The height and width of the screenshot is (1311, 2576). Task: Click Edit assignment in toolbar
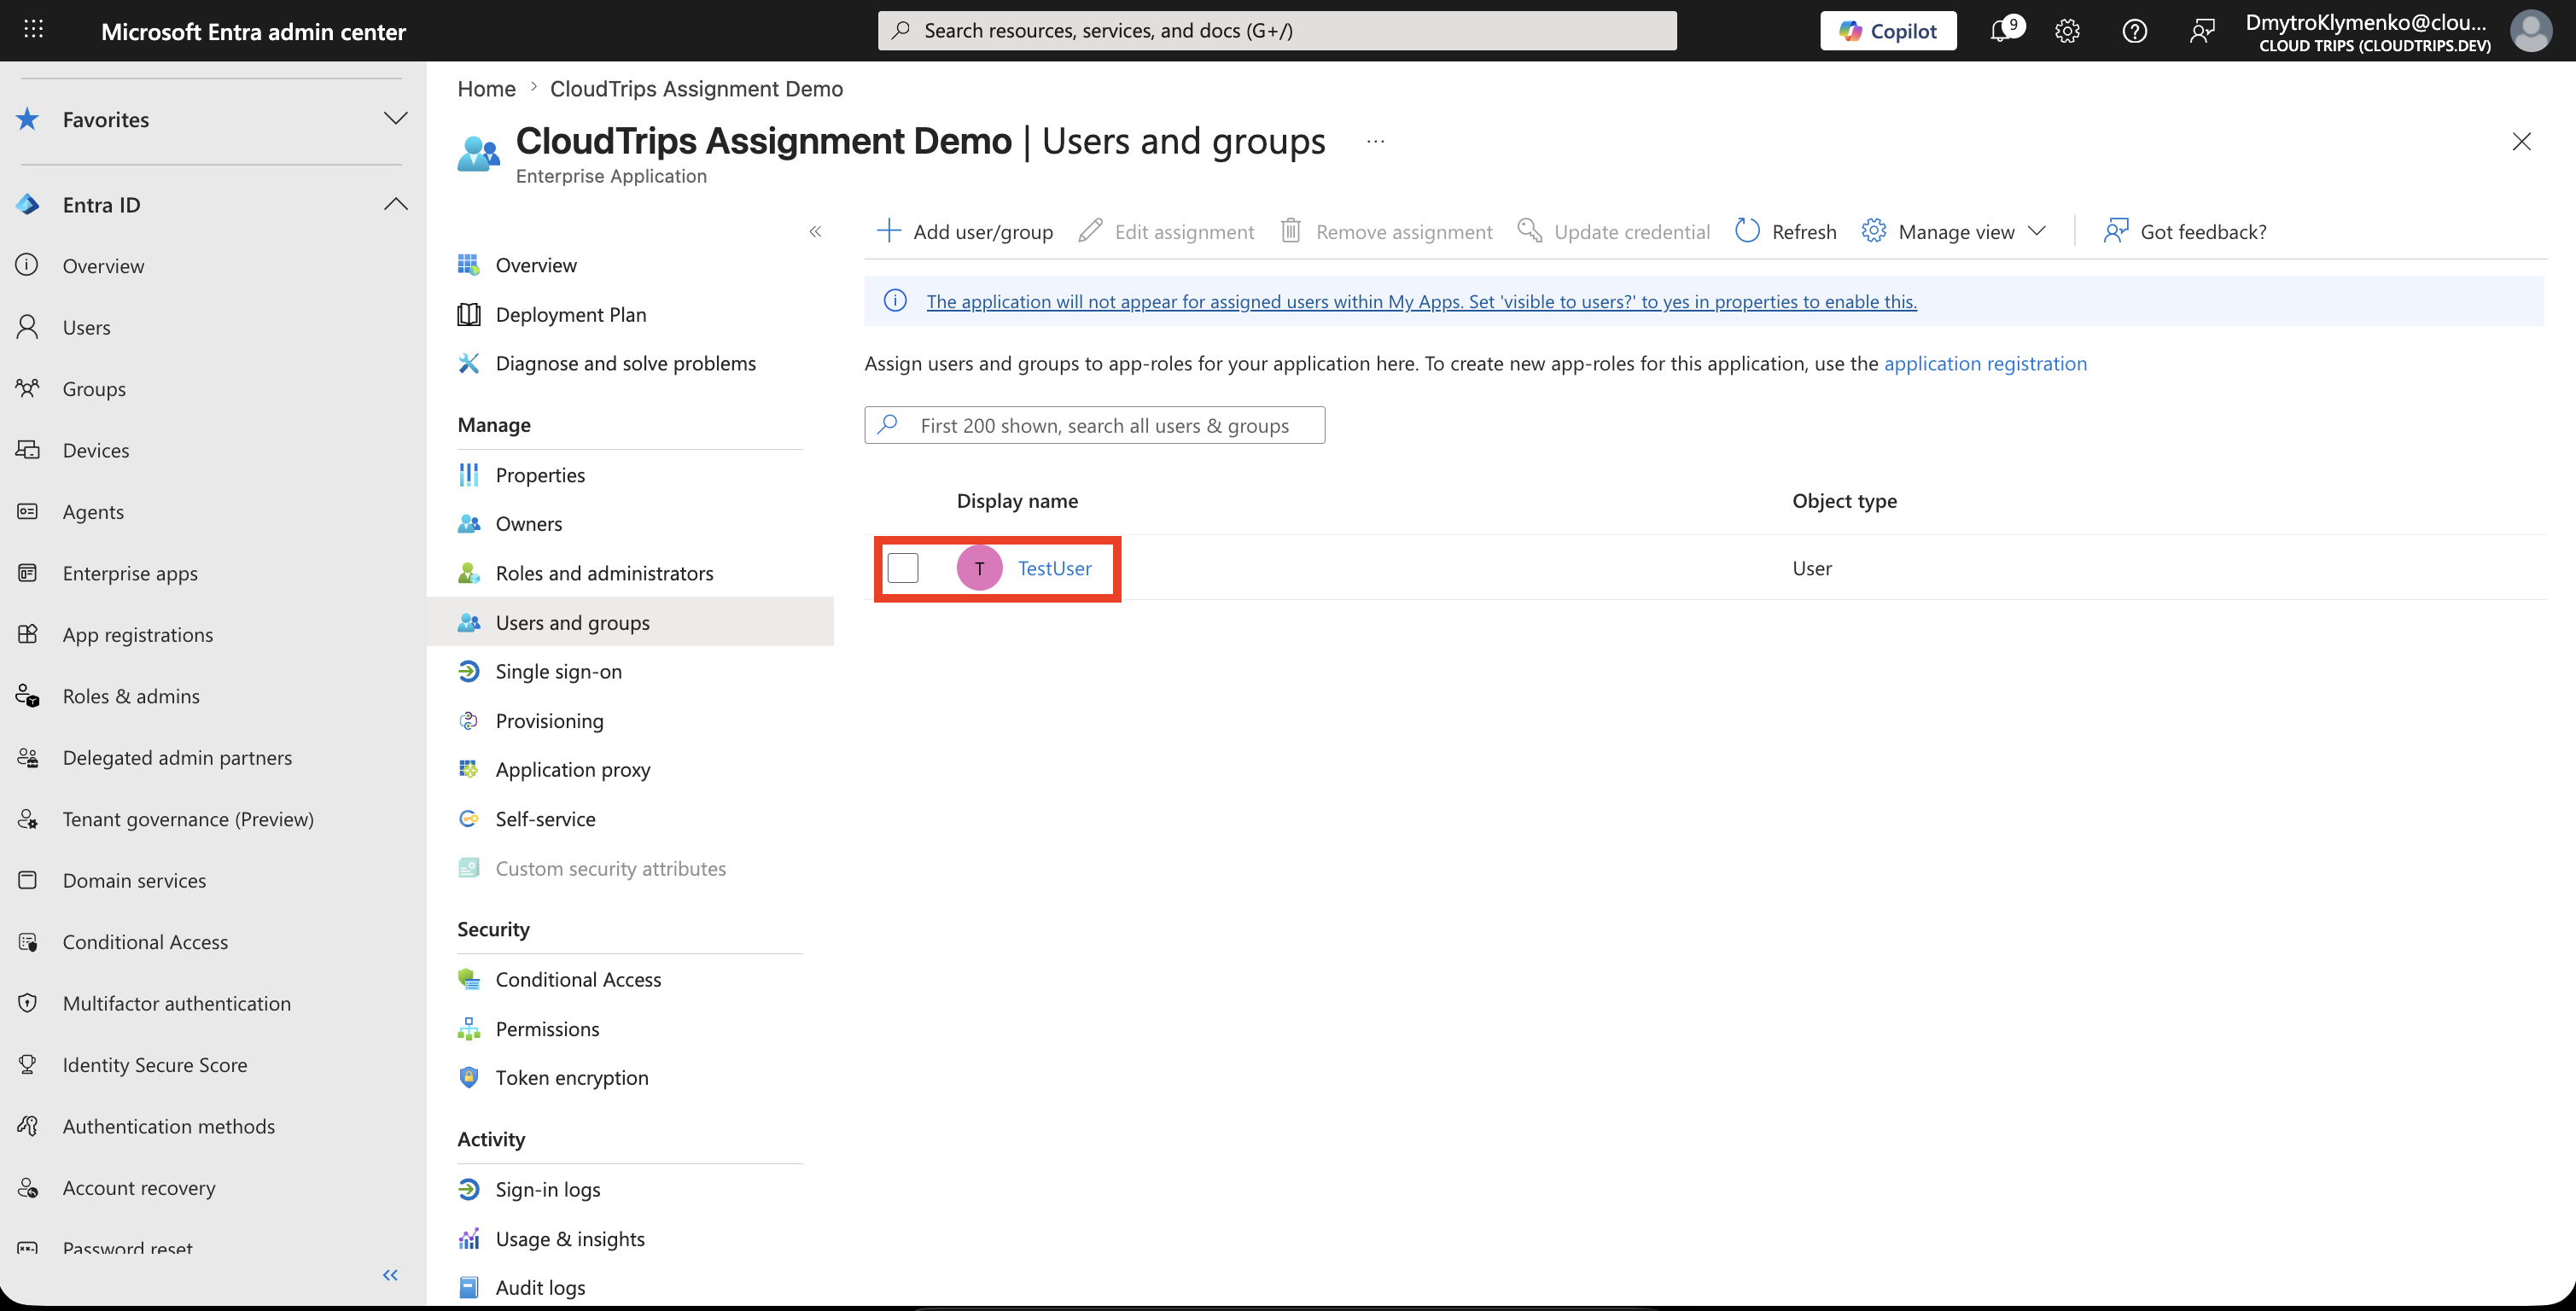(1166, 232)
